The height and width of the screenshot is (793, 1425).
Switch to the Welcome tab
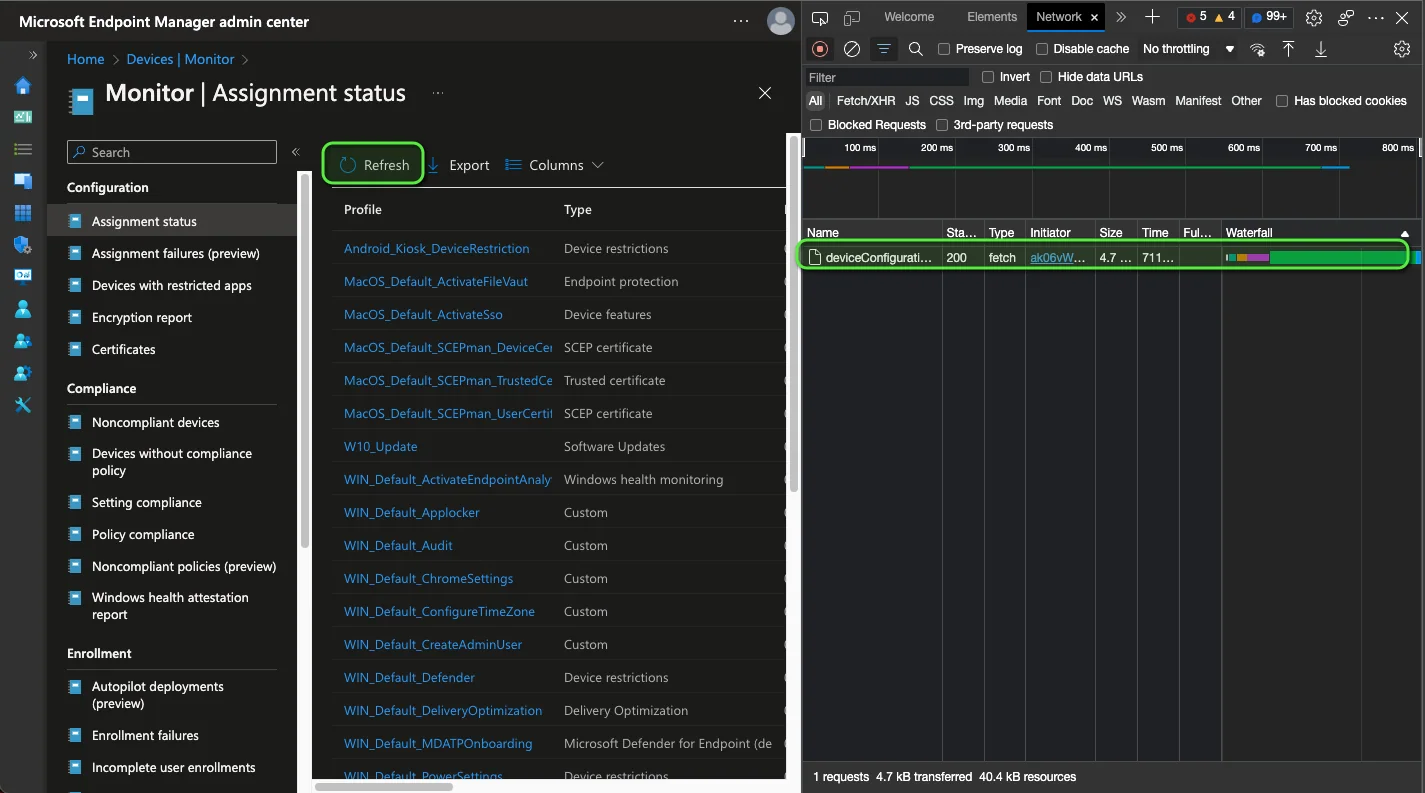click(x=909, y=17)
